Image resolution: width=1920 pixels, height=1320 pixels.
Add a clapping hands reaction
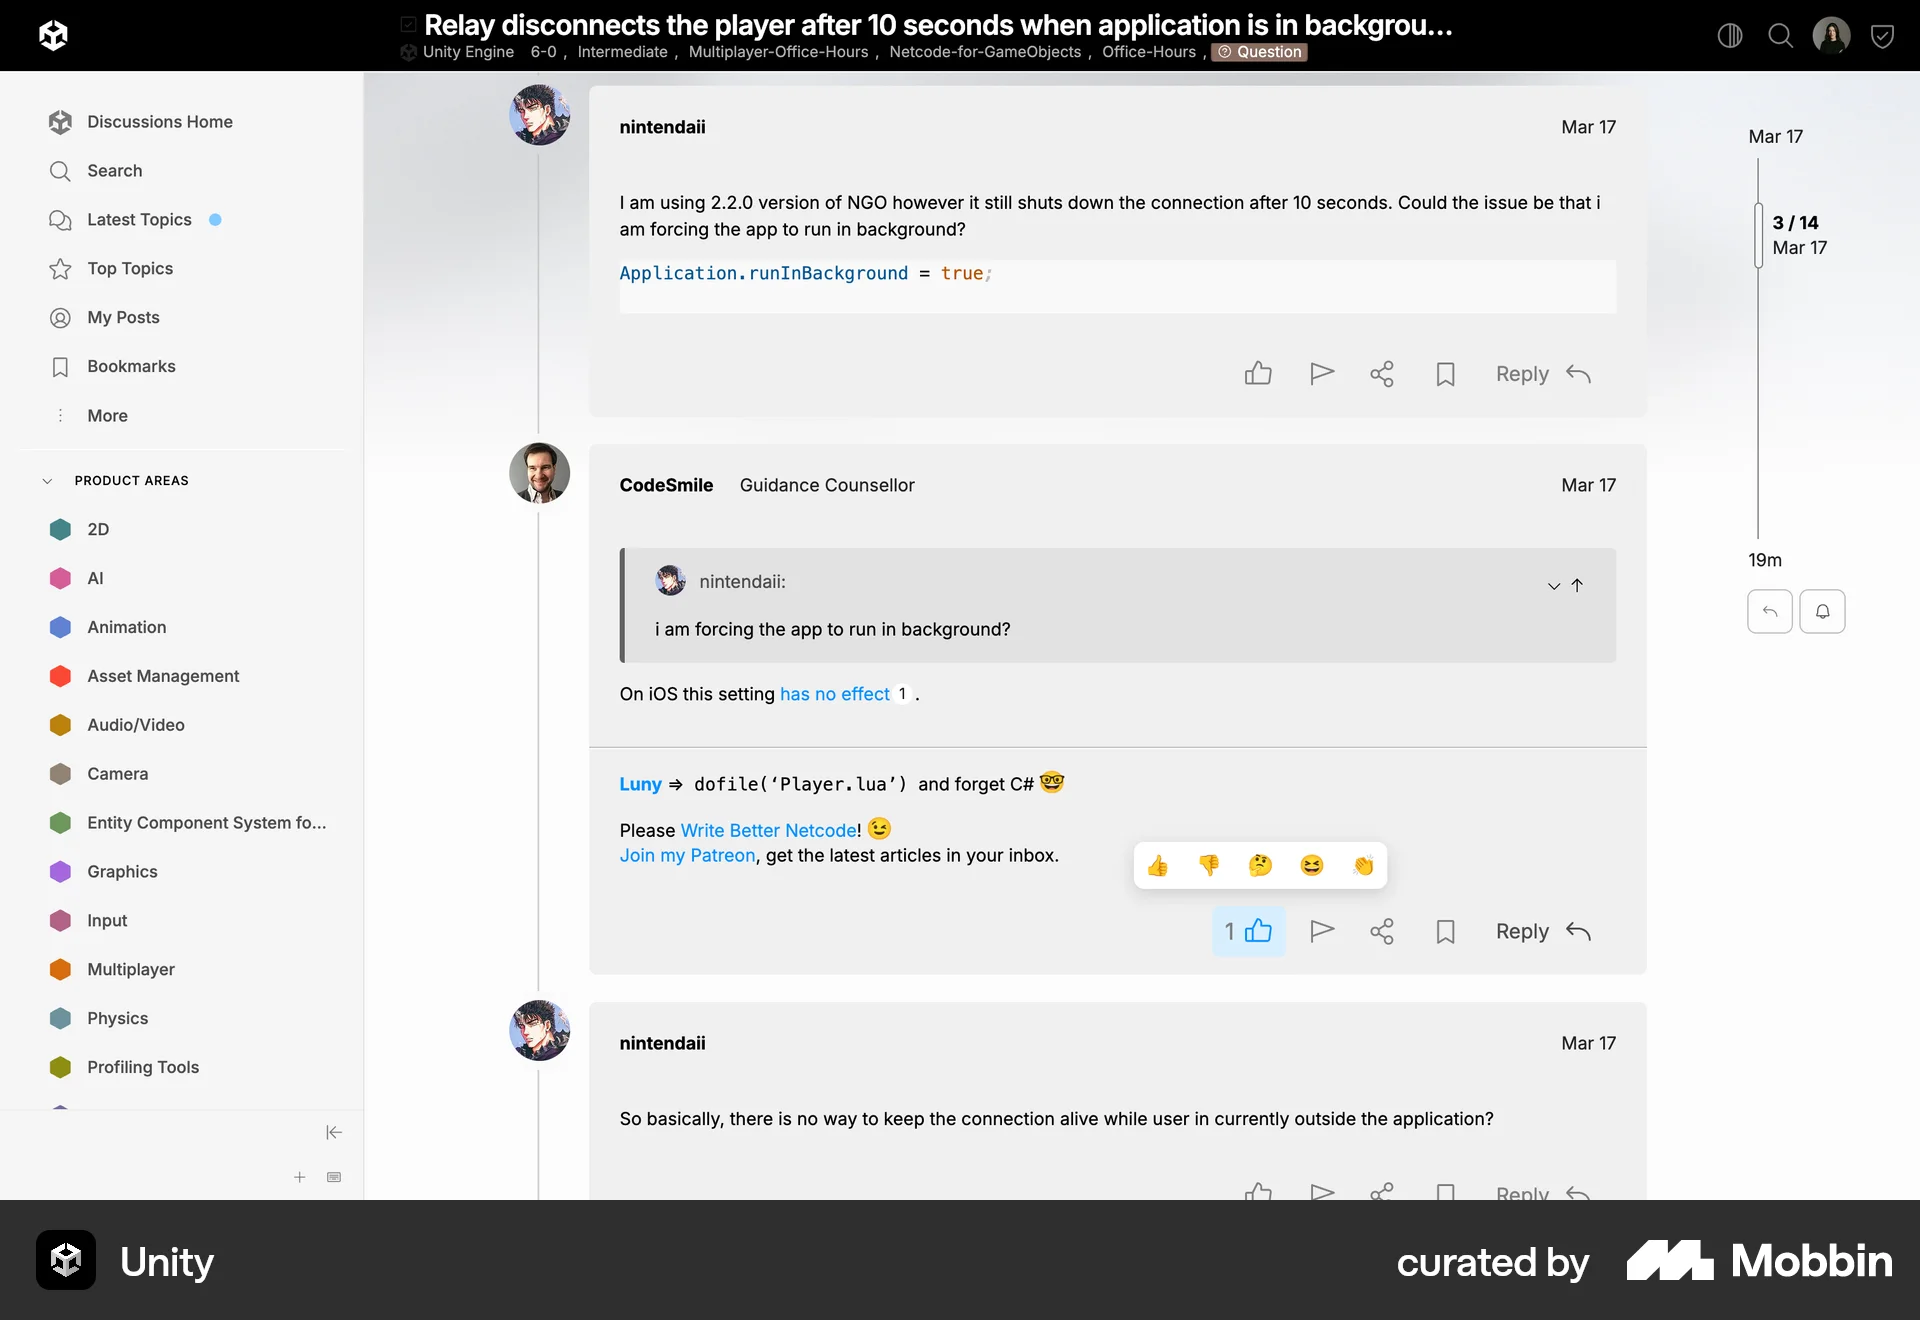click(1364, 865)
